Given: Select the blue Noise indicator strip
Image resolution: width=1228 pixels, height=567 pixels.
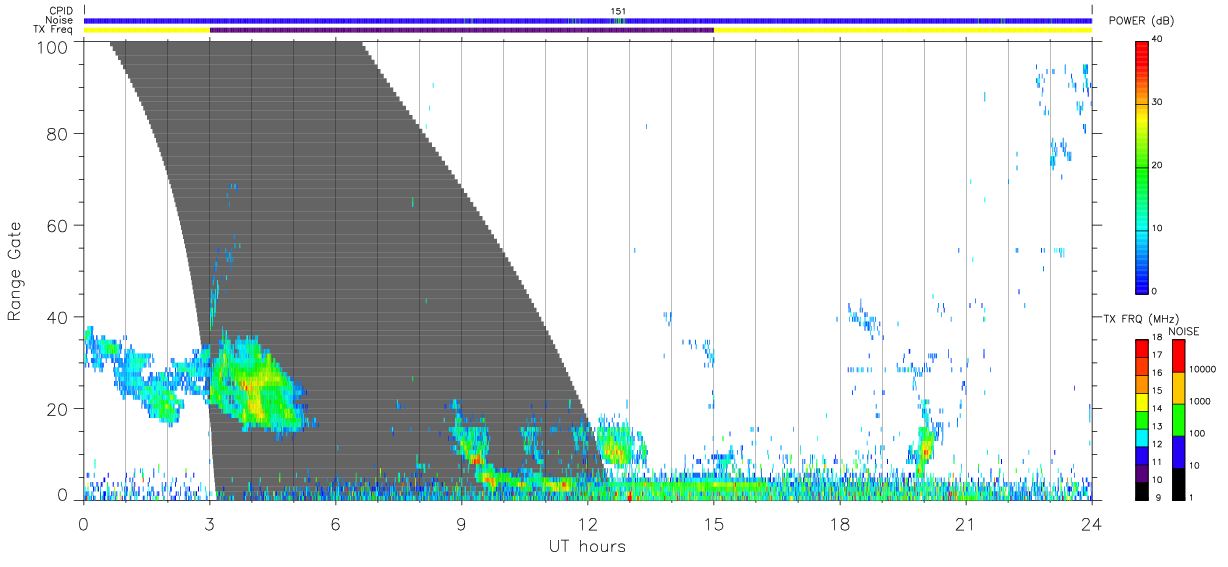Looking at the screenshot, I should tap(588, 20).
